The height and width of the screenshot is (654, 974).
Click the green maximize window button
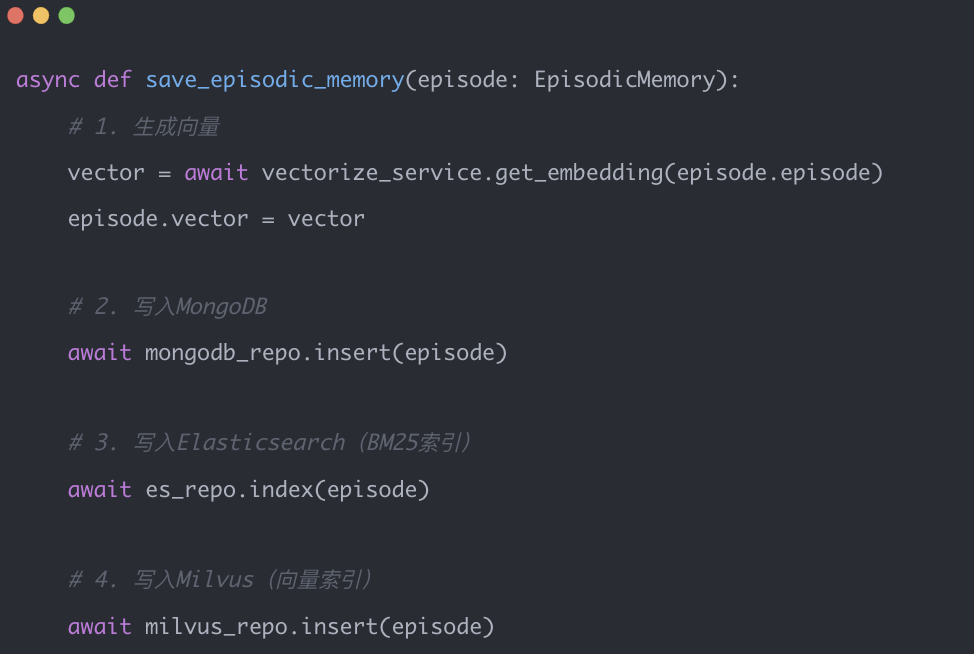[x=66, y=15]
